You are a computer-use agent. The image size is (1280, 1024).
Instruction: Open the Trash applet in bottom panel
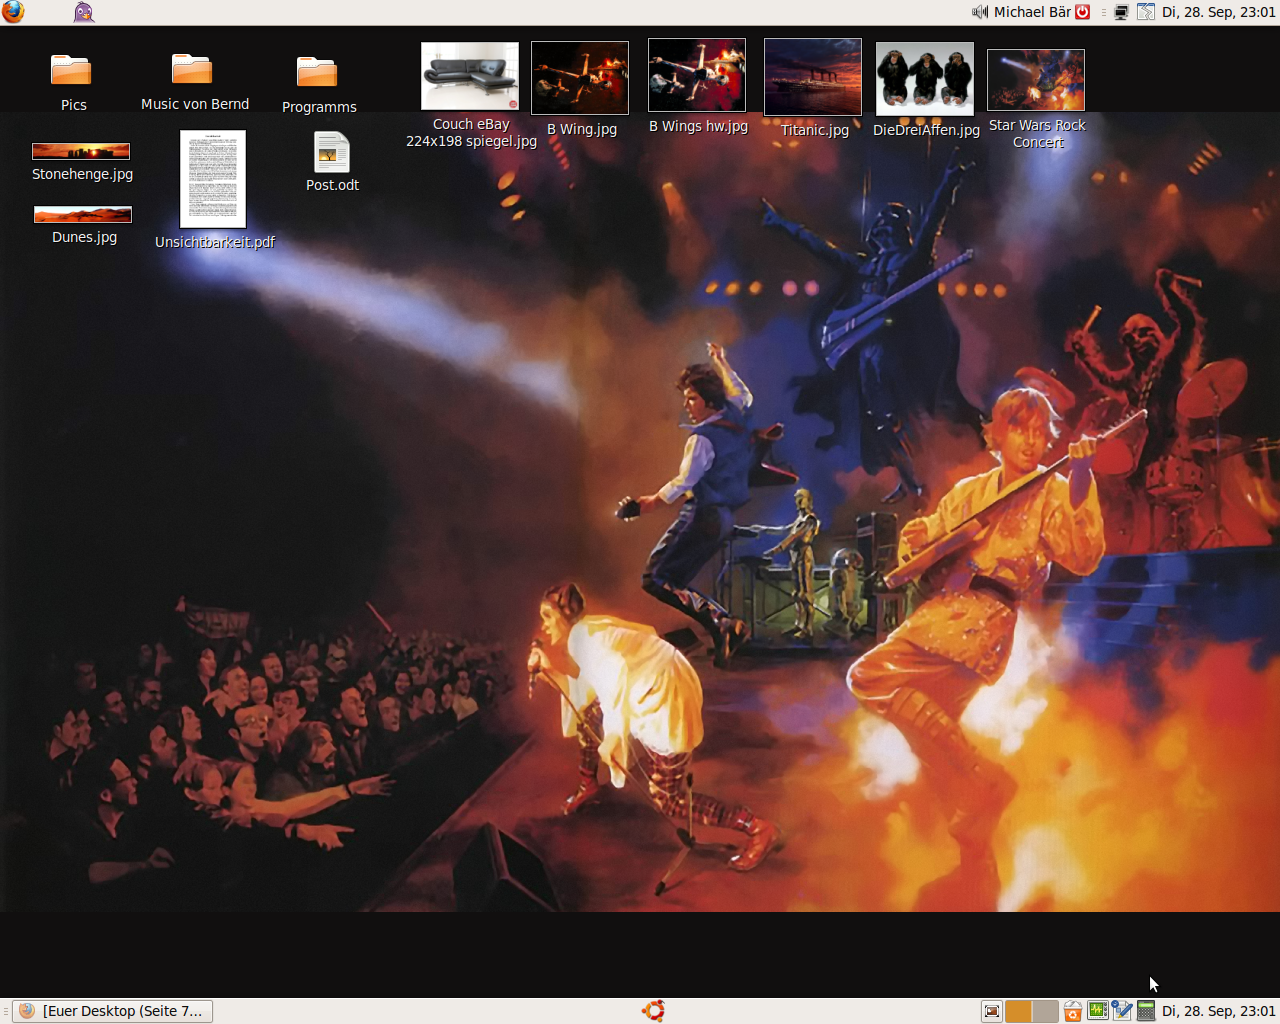[x=1072, y=1011]
